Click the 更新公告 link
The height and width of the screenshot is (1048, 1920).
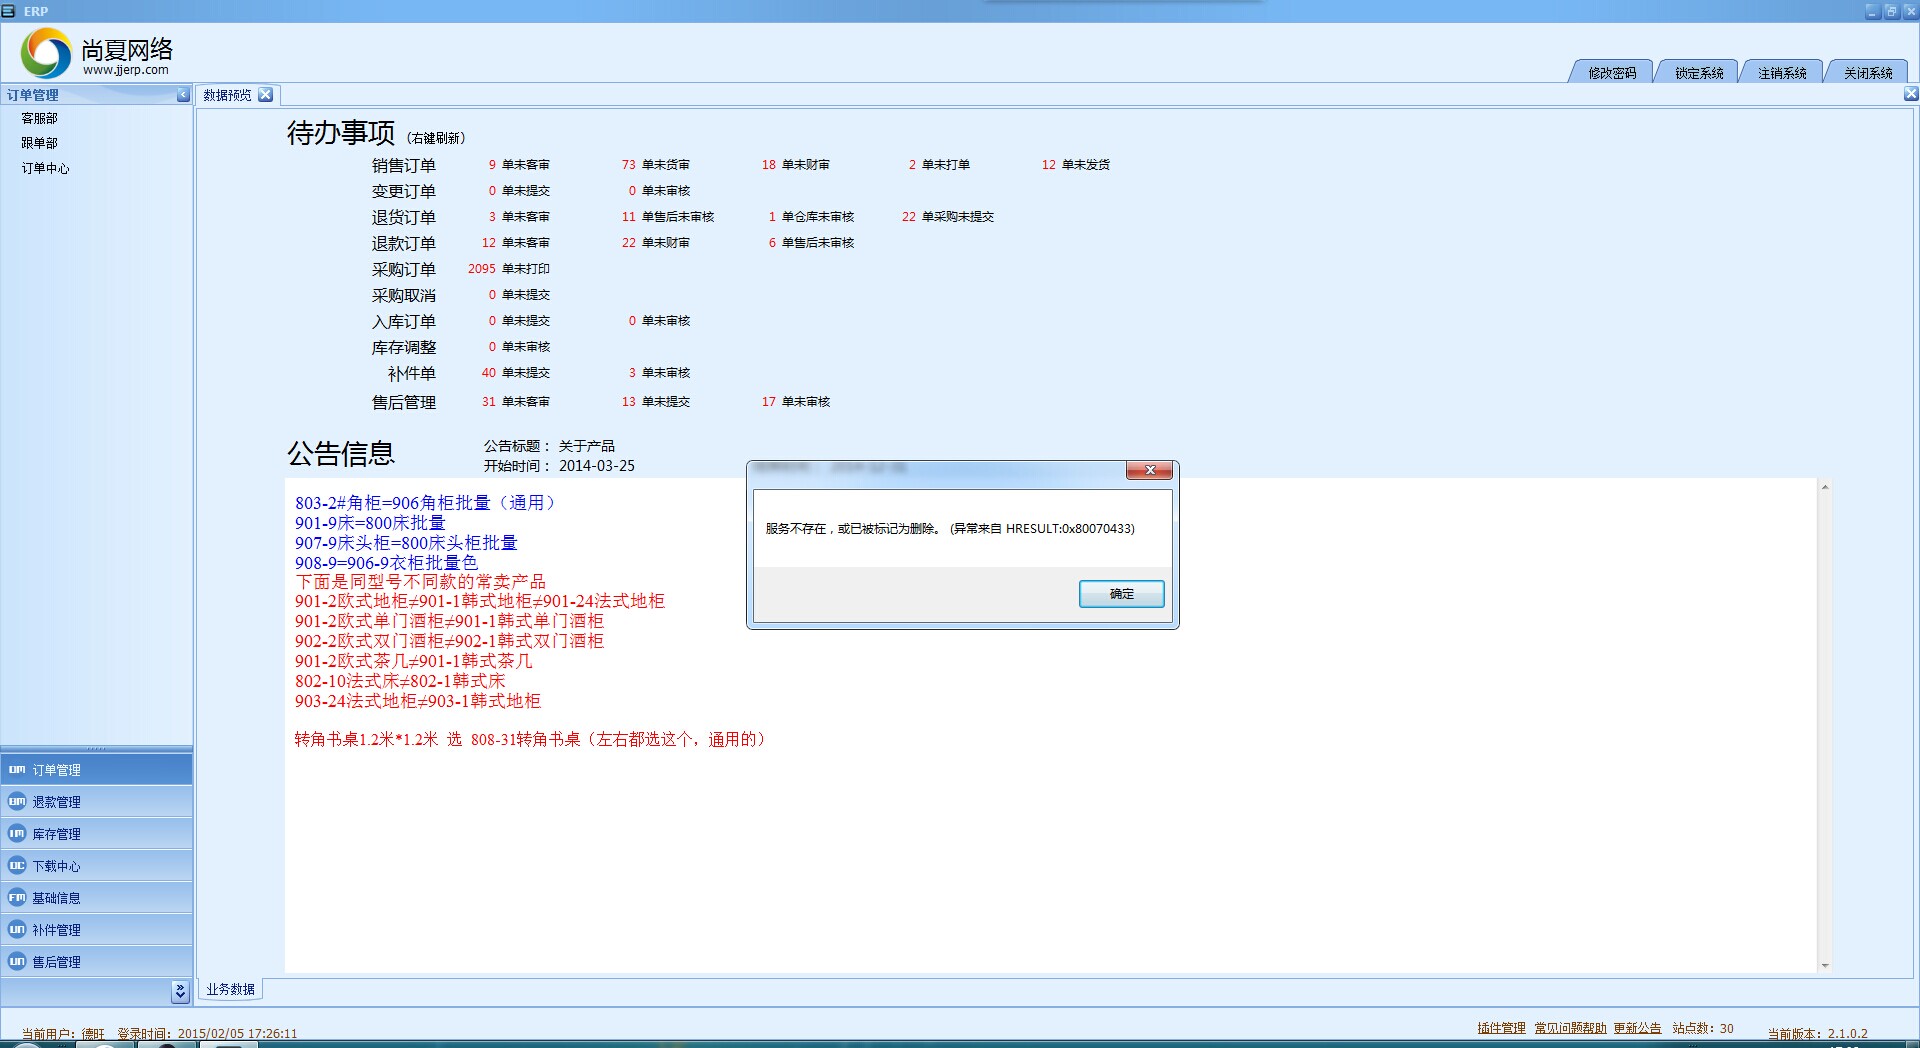(x=1637, y=1027)
